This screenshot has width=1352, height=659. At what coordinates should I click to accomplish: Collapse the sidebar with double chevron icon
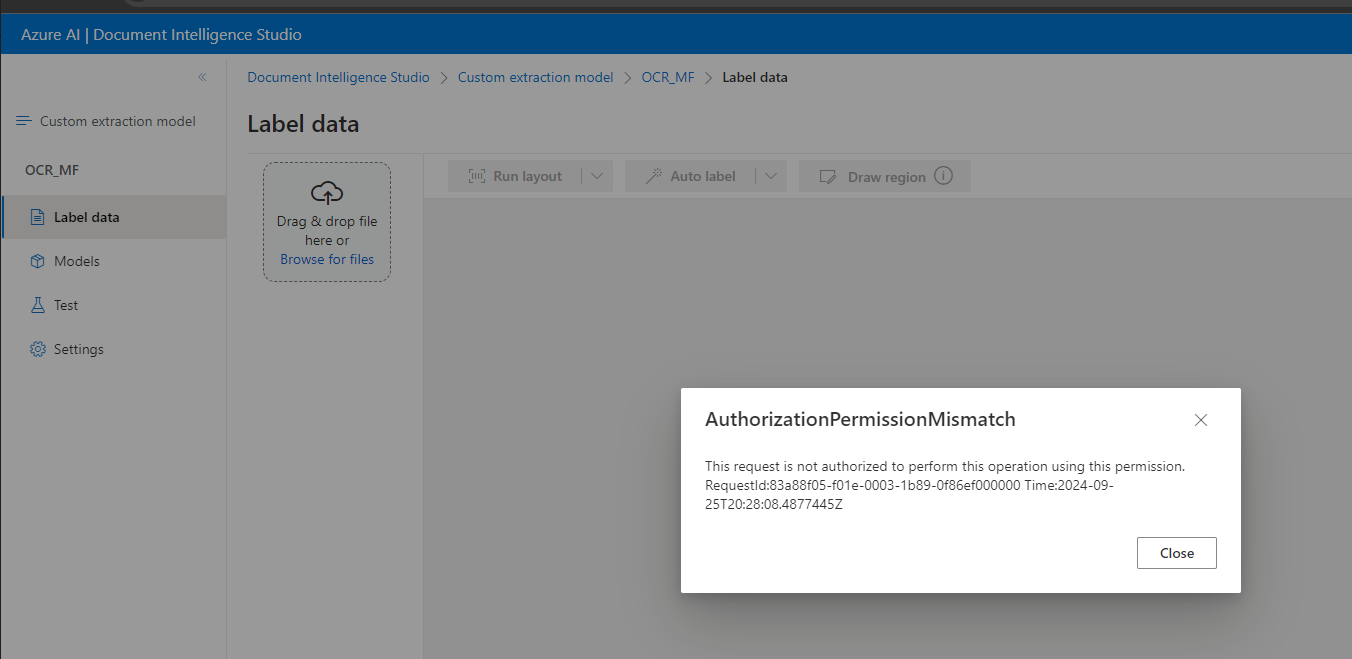pyautogui.click(x=202, y=77)
